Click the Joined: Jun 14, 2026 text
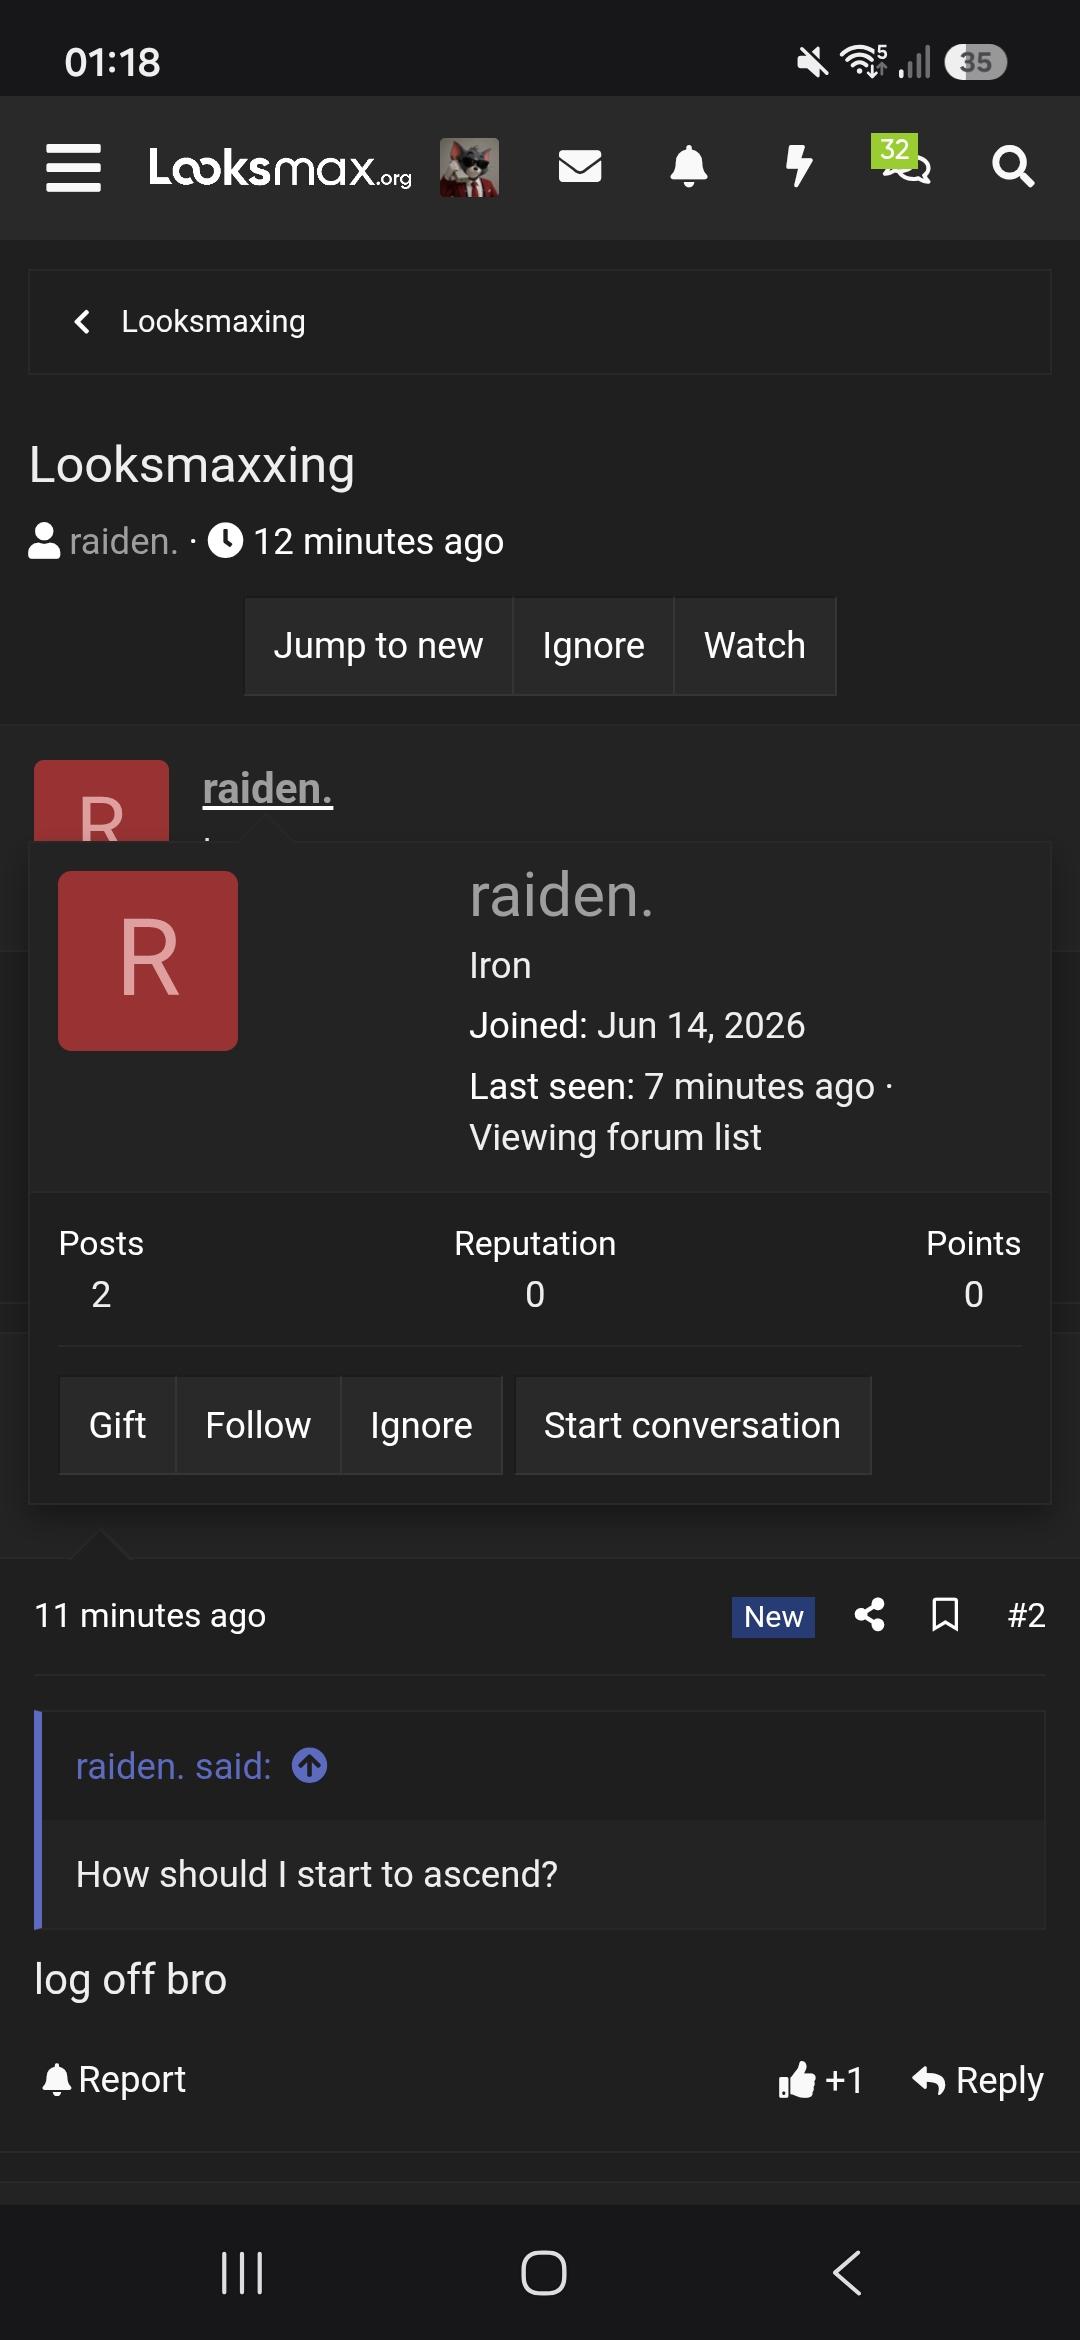Screen dimensions: 1080x2340 pos(637,1026)
